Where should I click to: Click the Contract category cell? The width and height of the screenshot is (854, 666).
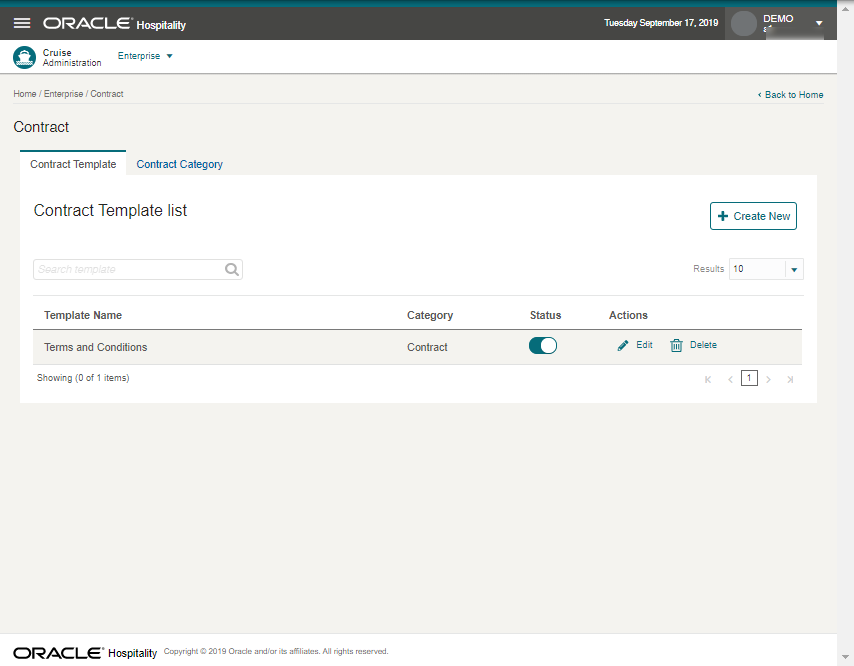click(427, 347)
